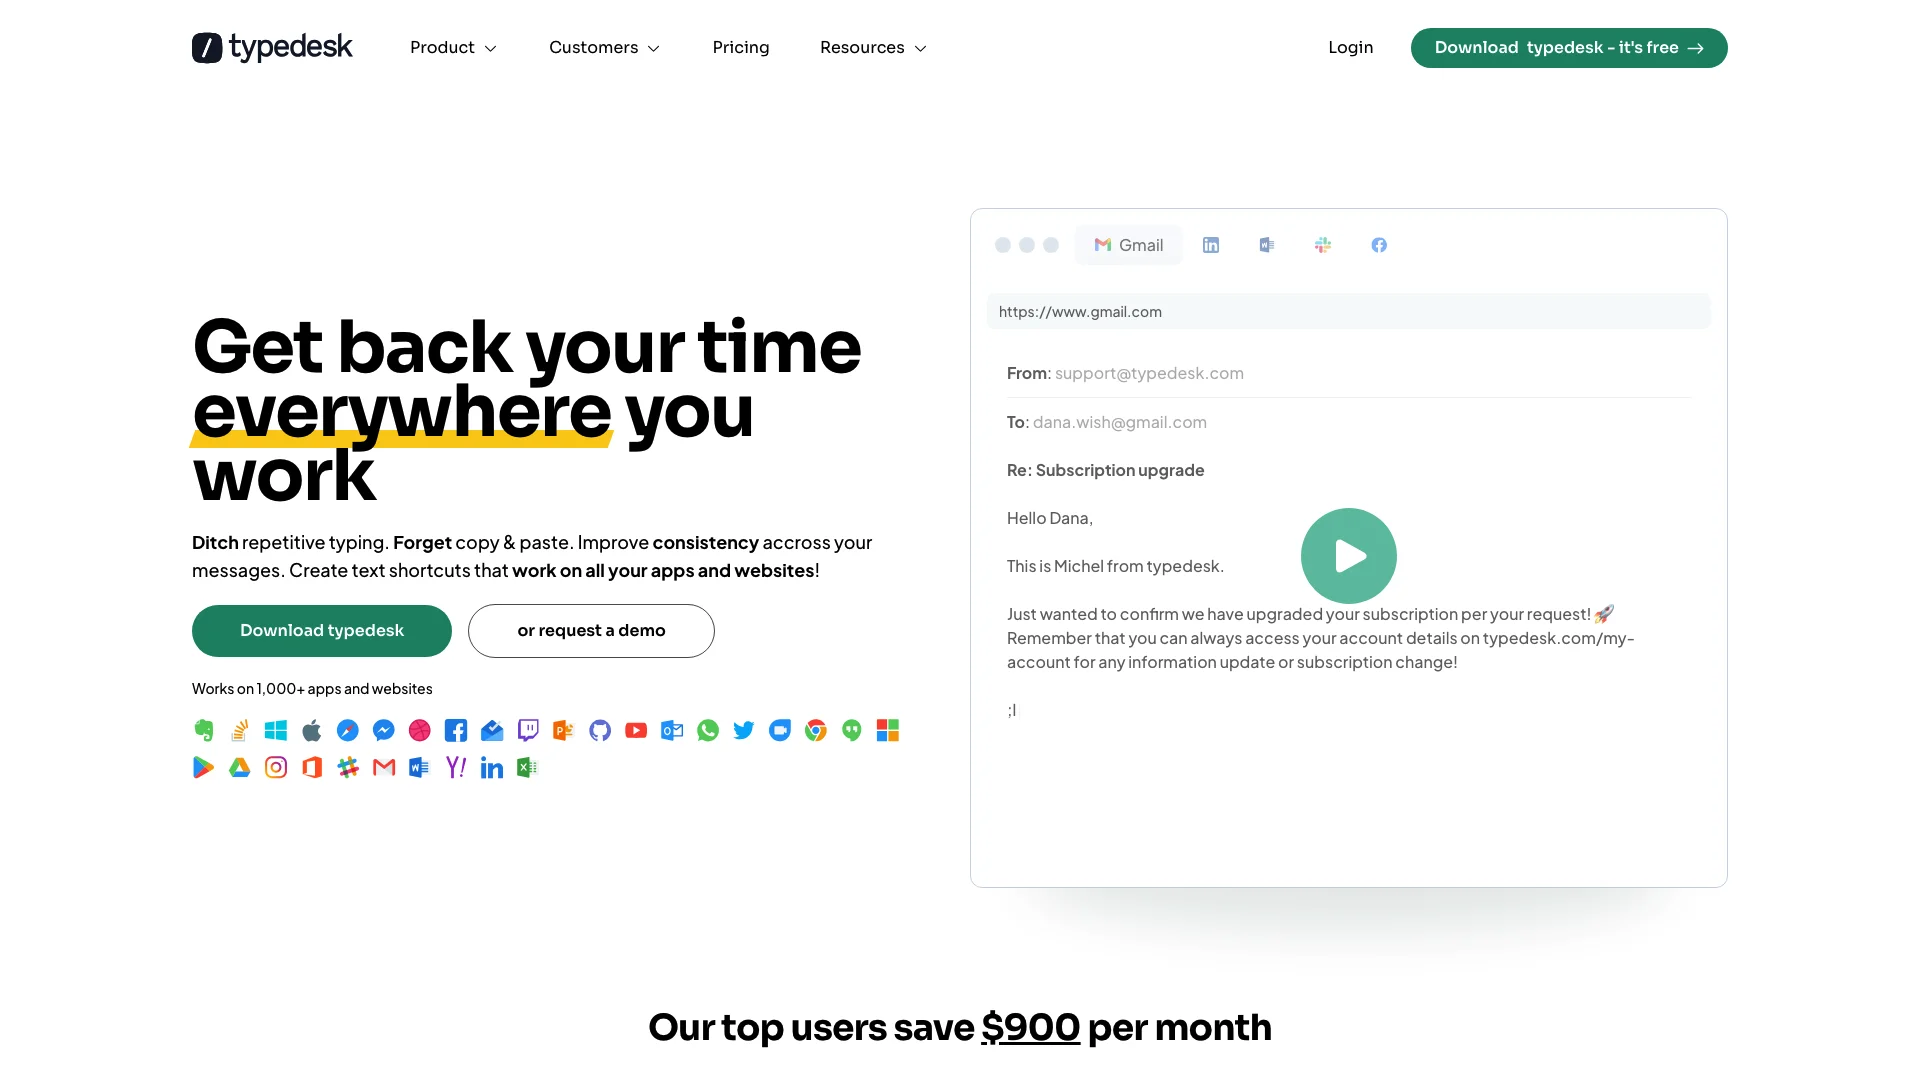
Task: Expand the Resources dropdown menu
Action: click(874, 47)
